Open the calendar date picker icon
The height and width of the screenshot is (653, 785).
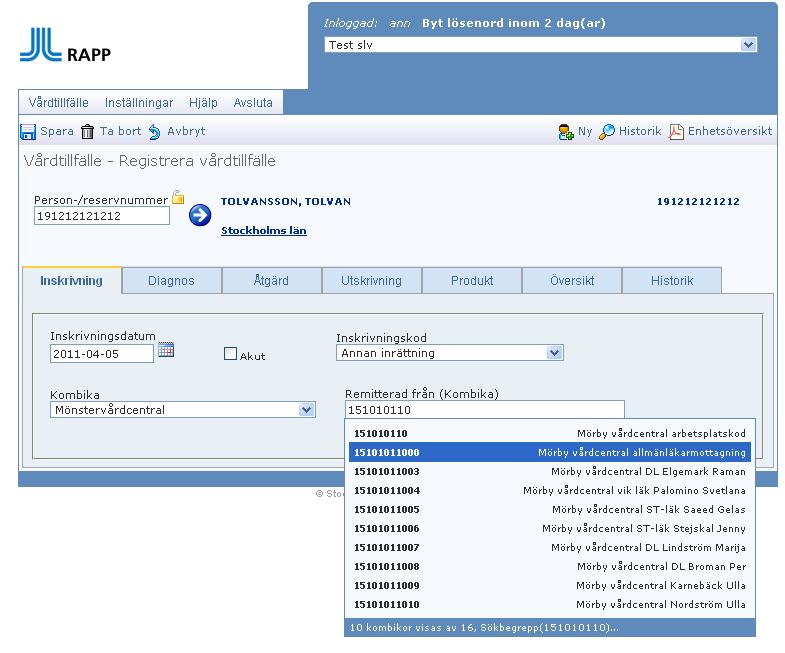166,350
